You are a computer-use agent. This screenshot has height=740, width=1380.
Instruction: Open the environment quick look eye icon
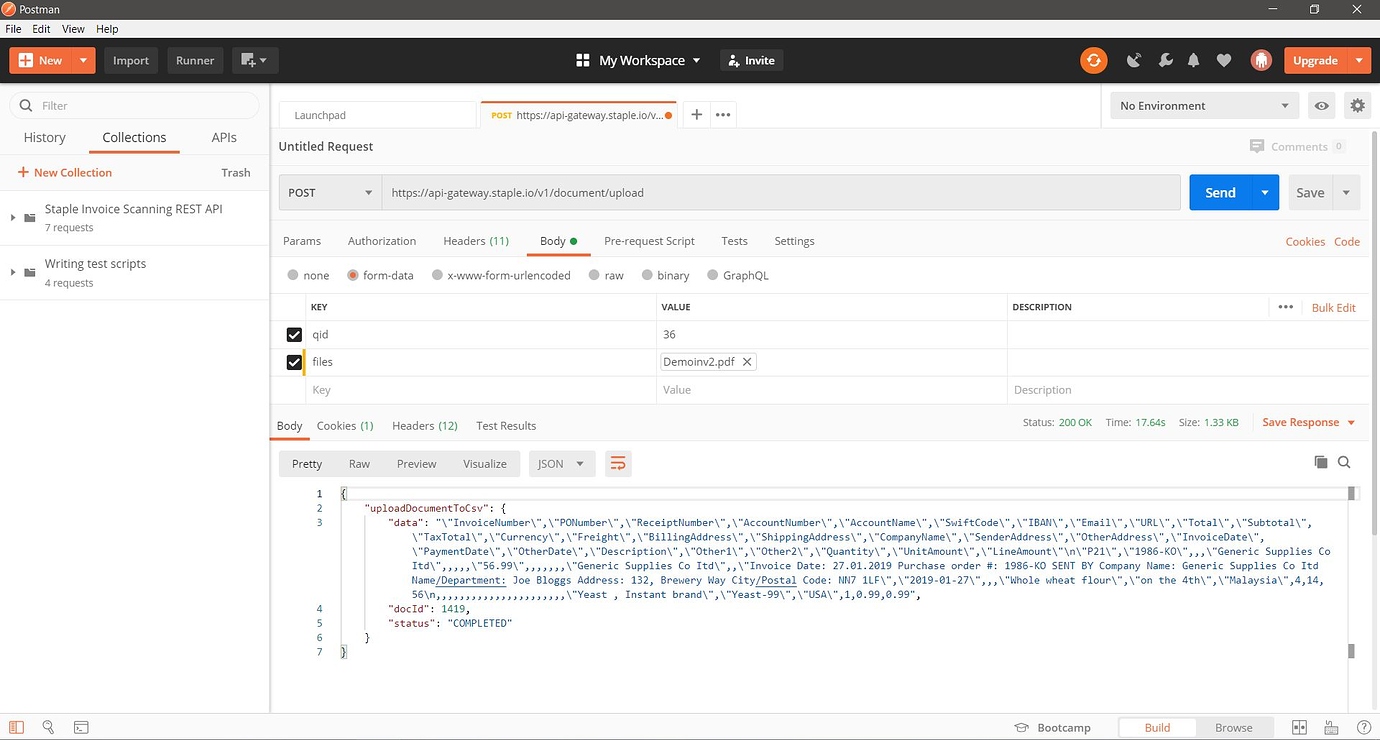[x=1321, y=105]
